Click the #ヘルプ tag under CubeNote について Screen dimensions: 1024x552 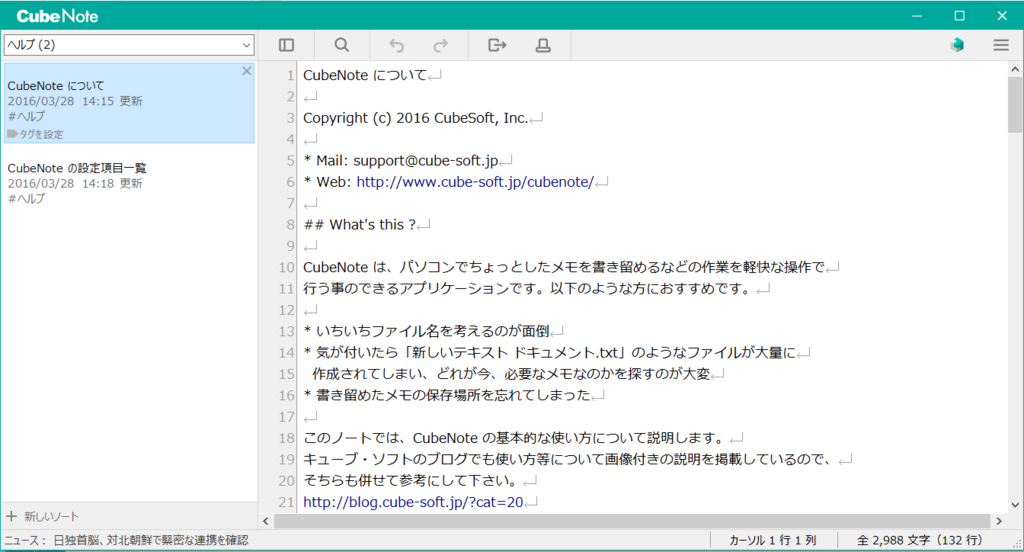click(x=26, y=116)
